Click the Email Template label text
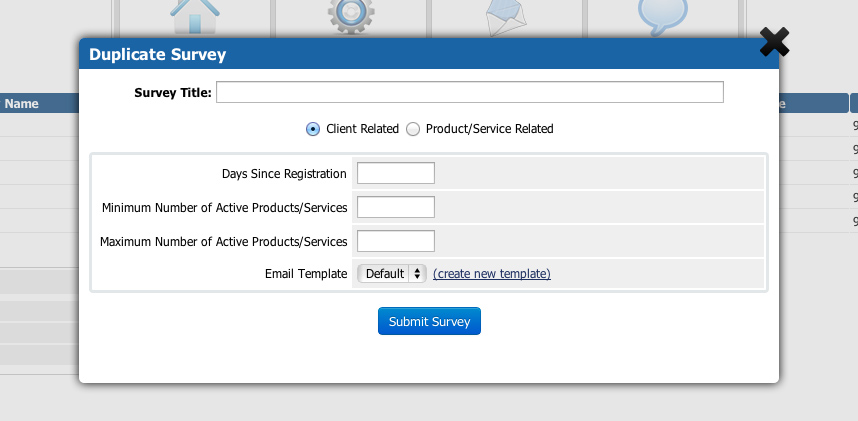Screen dimensions: 858x421 point(305,274)
